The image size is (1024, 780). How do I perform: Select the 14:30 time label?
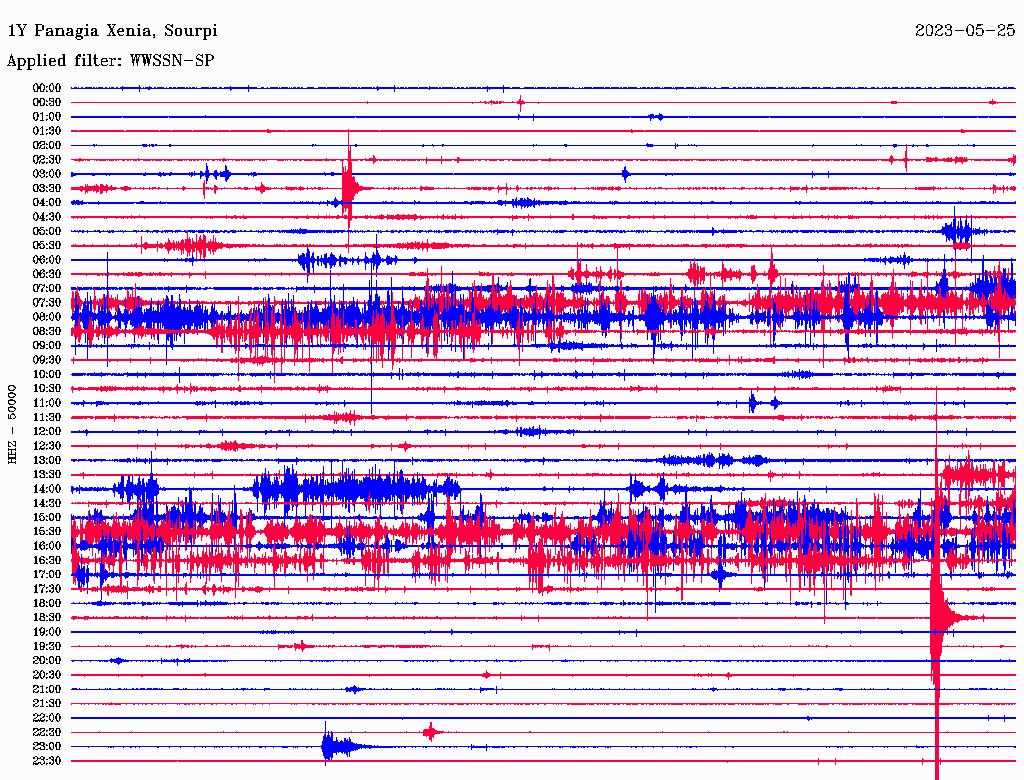pos(47,504)
